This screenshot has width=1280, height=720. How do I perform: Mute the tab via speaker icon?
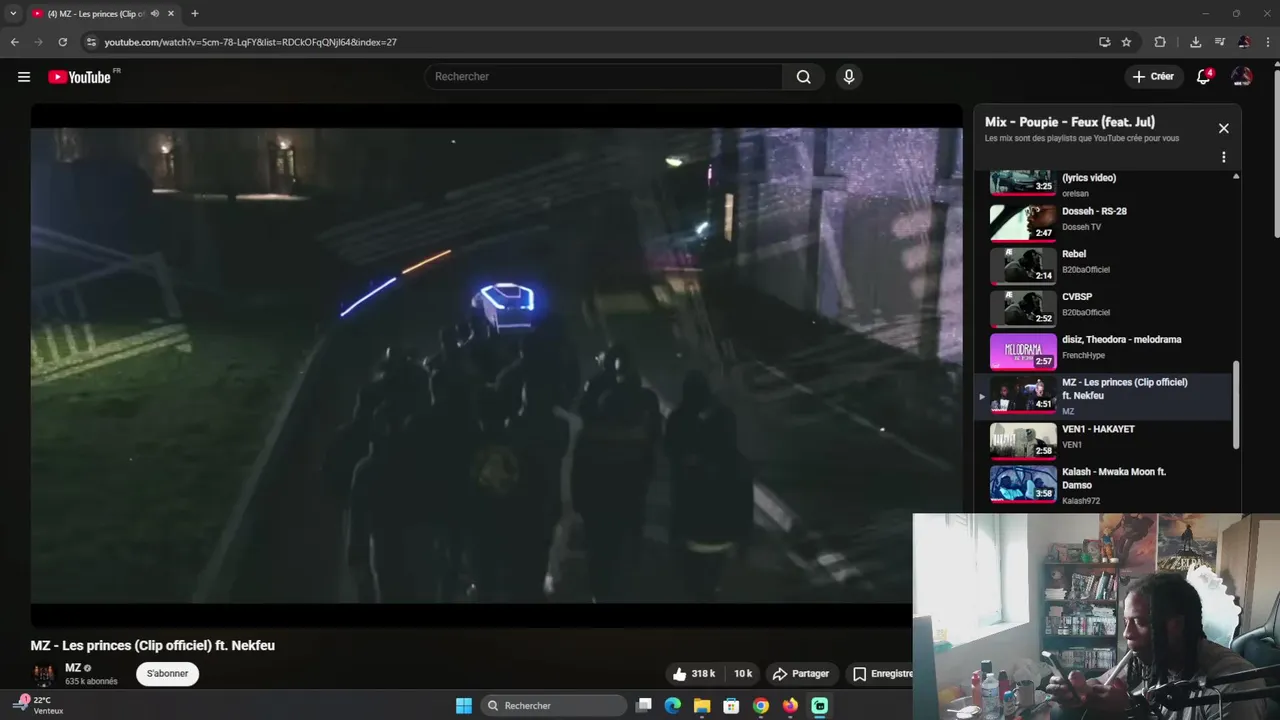coord(155,14)
